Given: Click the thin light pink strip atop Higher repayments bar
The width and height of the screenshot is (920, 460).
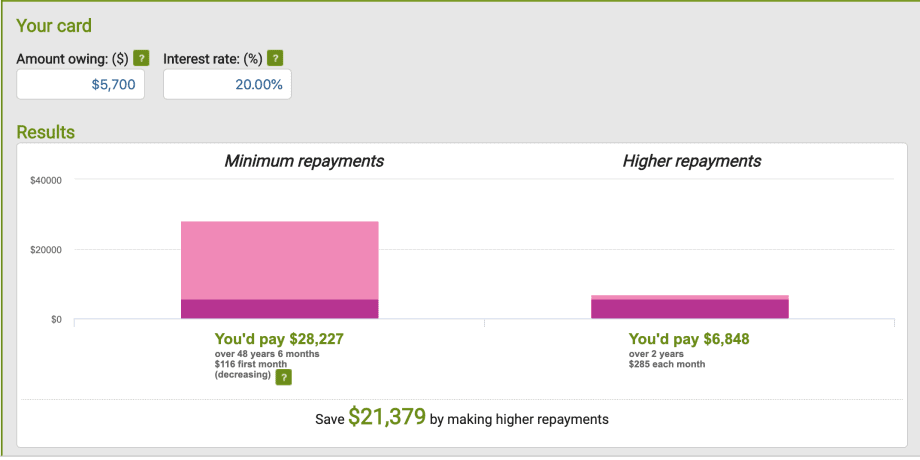Looking at the screenshot, I should tap(690, 297).
